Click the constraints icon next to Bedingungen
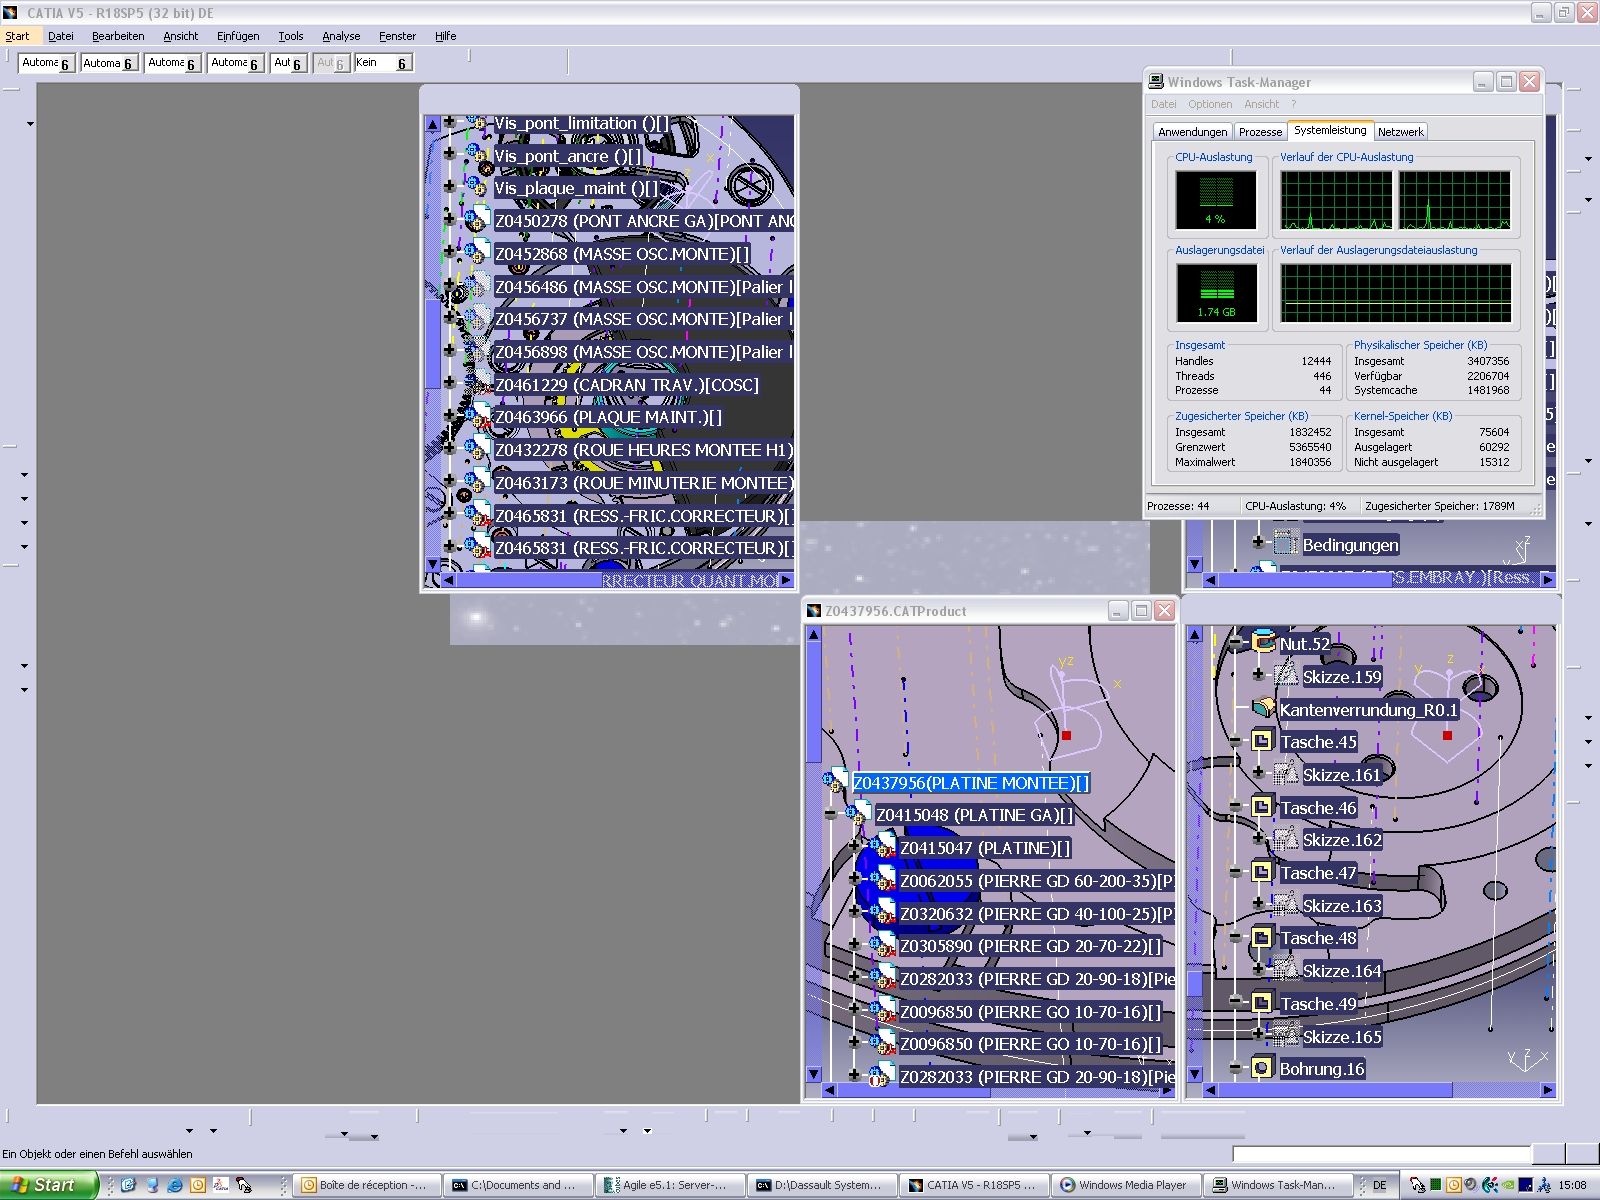Screen dimensions: 1600x1200 point(1286,544)
